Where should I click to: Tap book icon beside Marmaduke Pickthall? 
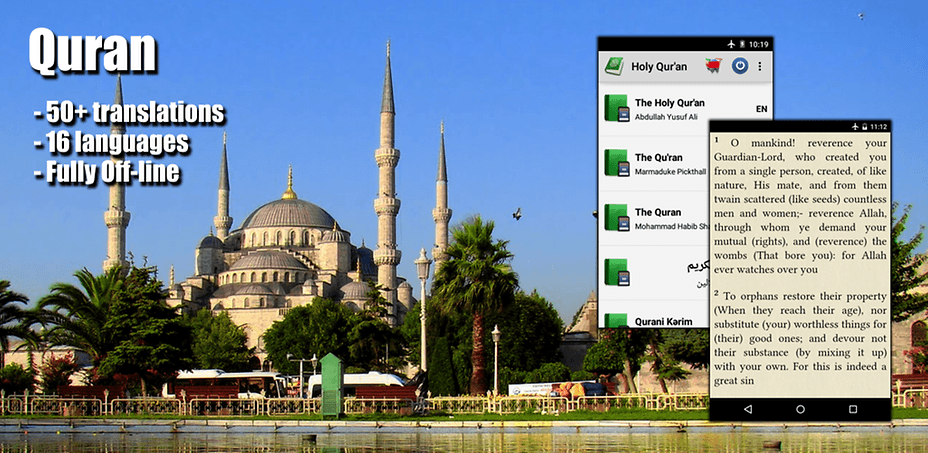click(616, 163)
